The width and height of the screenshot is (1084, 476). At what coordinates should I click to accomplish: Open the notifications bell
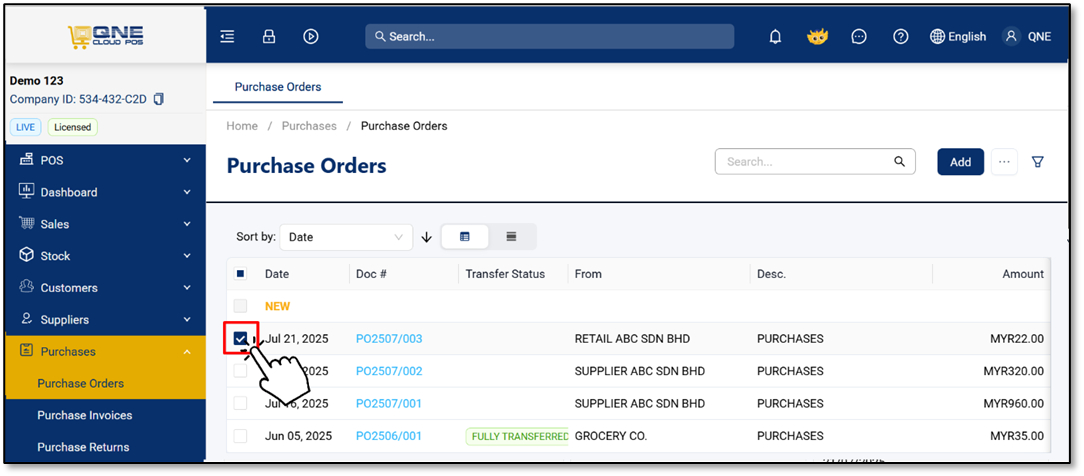coord(776,37)
